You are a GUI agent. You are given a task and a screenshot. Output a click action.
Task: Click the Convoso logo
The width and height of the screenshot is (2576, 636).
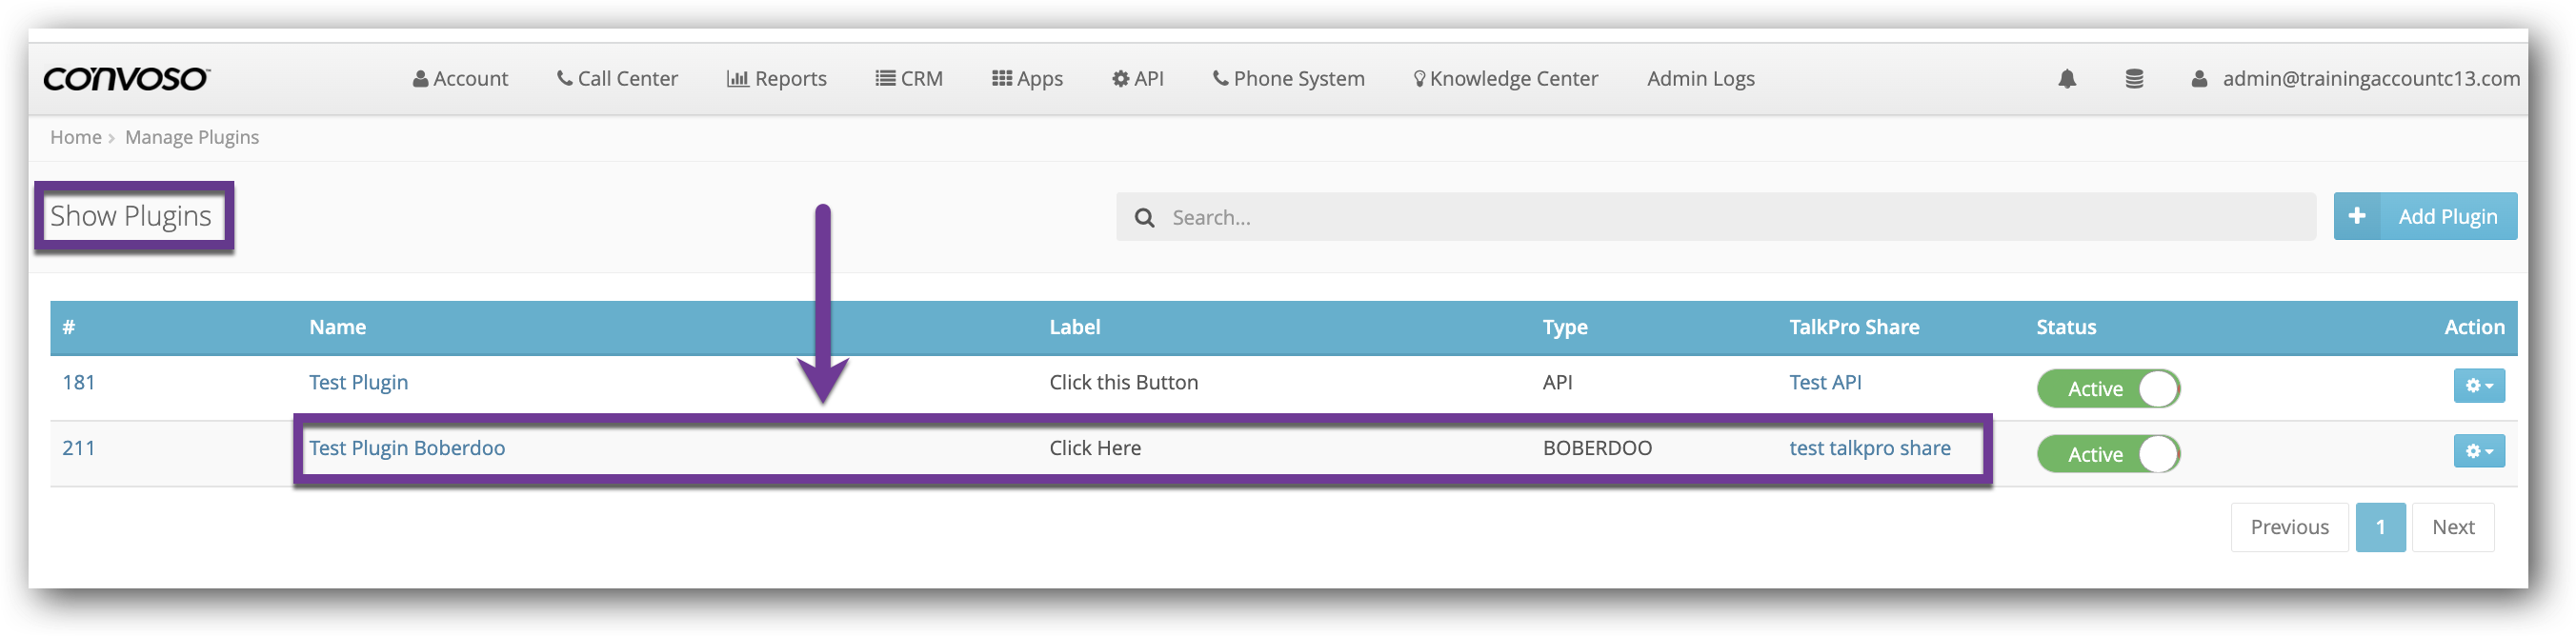click(126, 79)
